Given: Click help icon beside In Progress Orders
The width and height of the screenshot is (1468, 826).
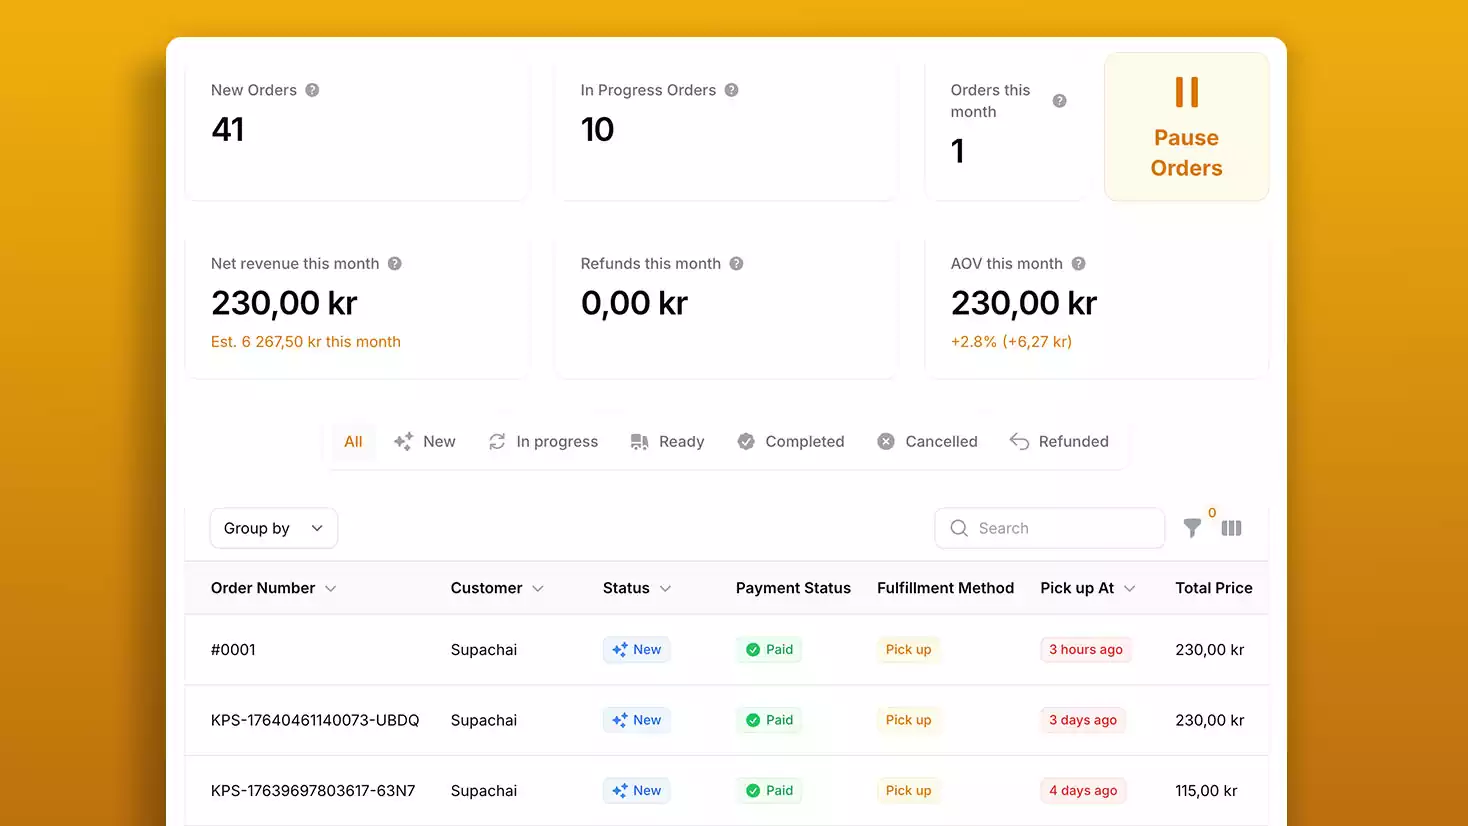Looking at the screenshot, I should pyautogui.click(x=731, y=90).
